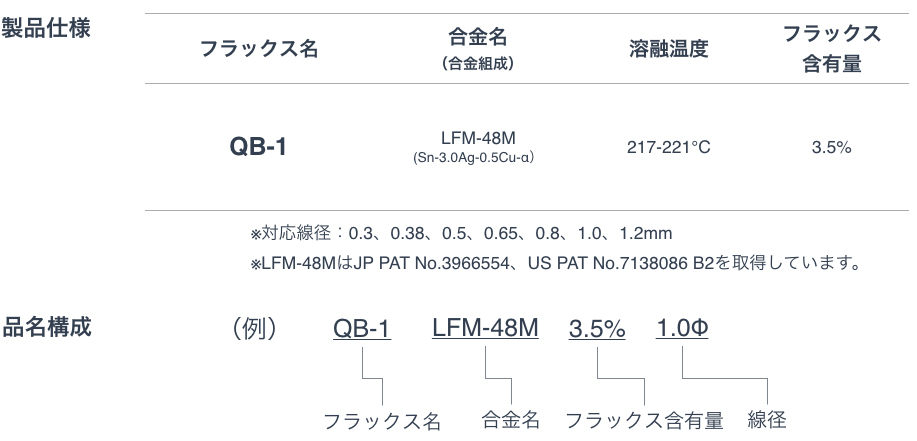Screen dimensions: 917x441
Task: Select the フラックス名 column header
Action: (259, 48)
